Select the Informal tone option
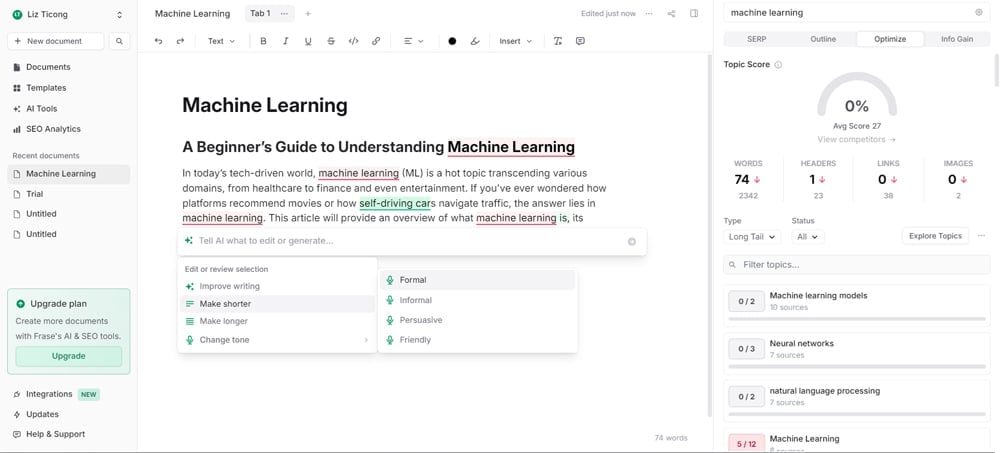Viewport: 1000px width, 453px height. [478, 301]
